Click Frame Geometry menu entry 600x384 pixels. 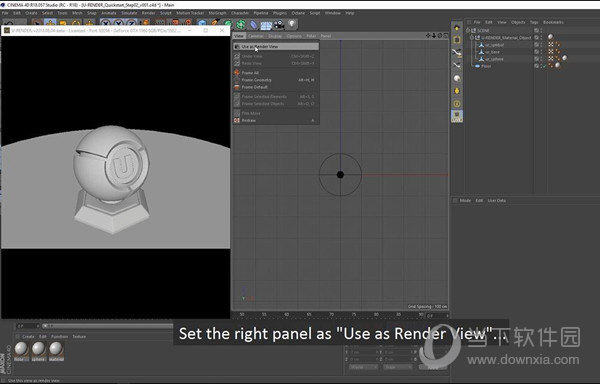point(256,80)
